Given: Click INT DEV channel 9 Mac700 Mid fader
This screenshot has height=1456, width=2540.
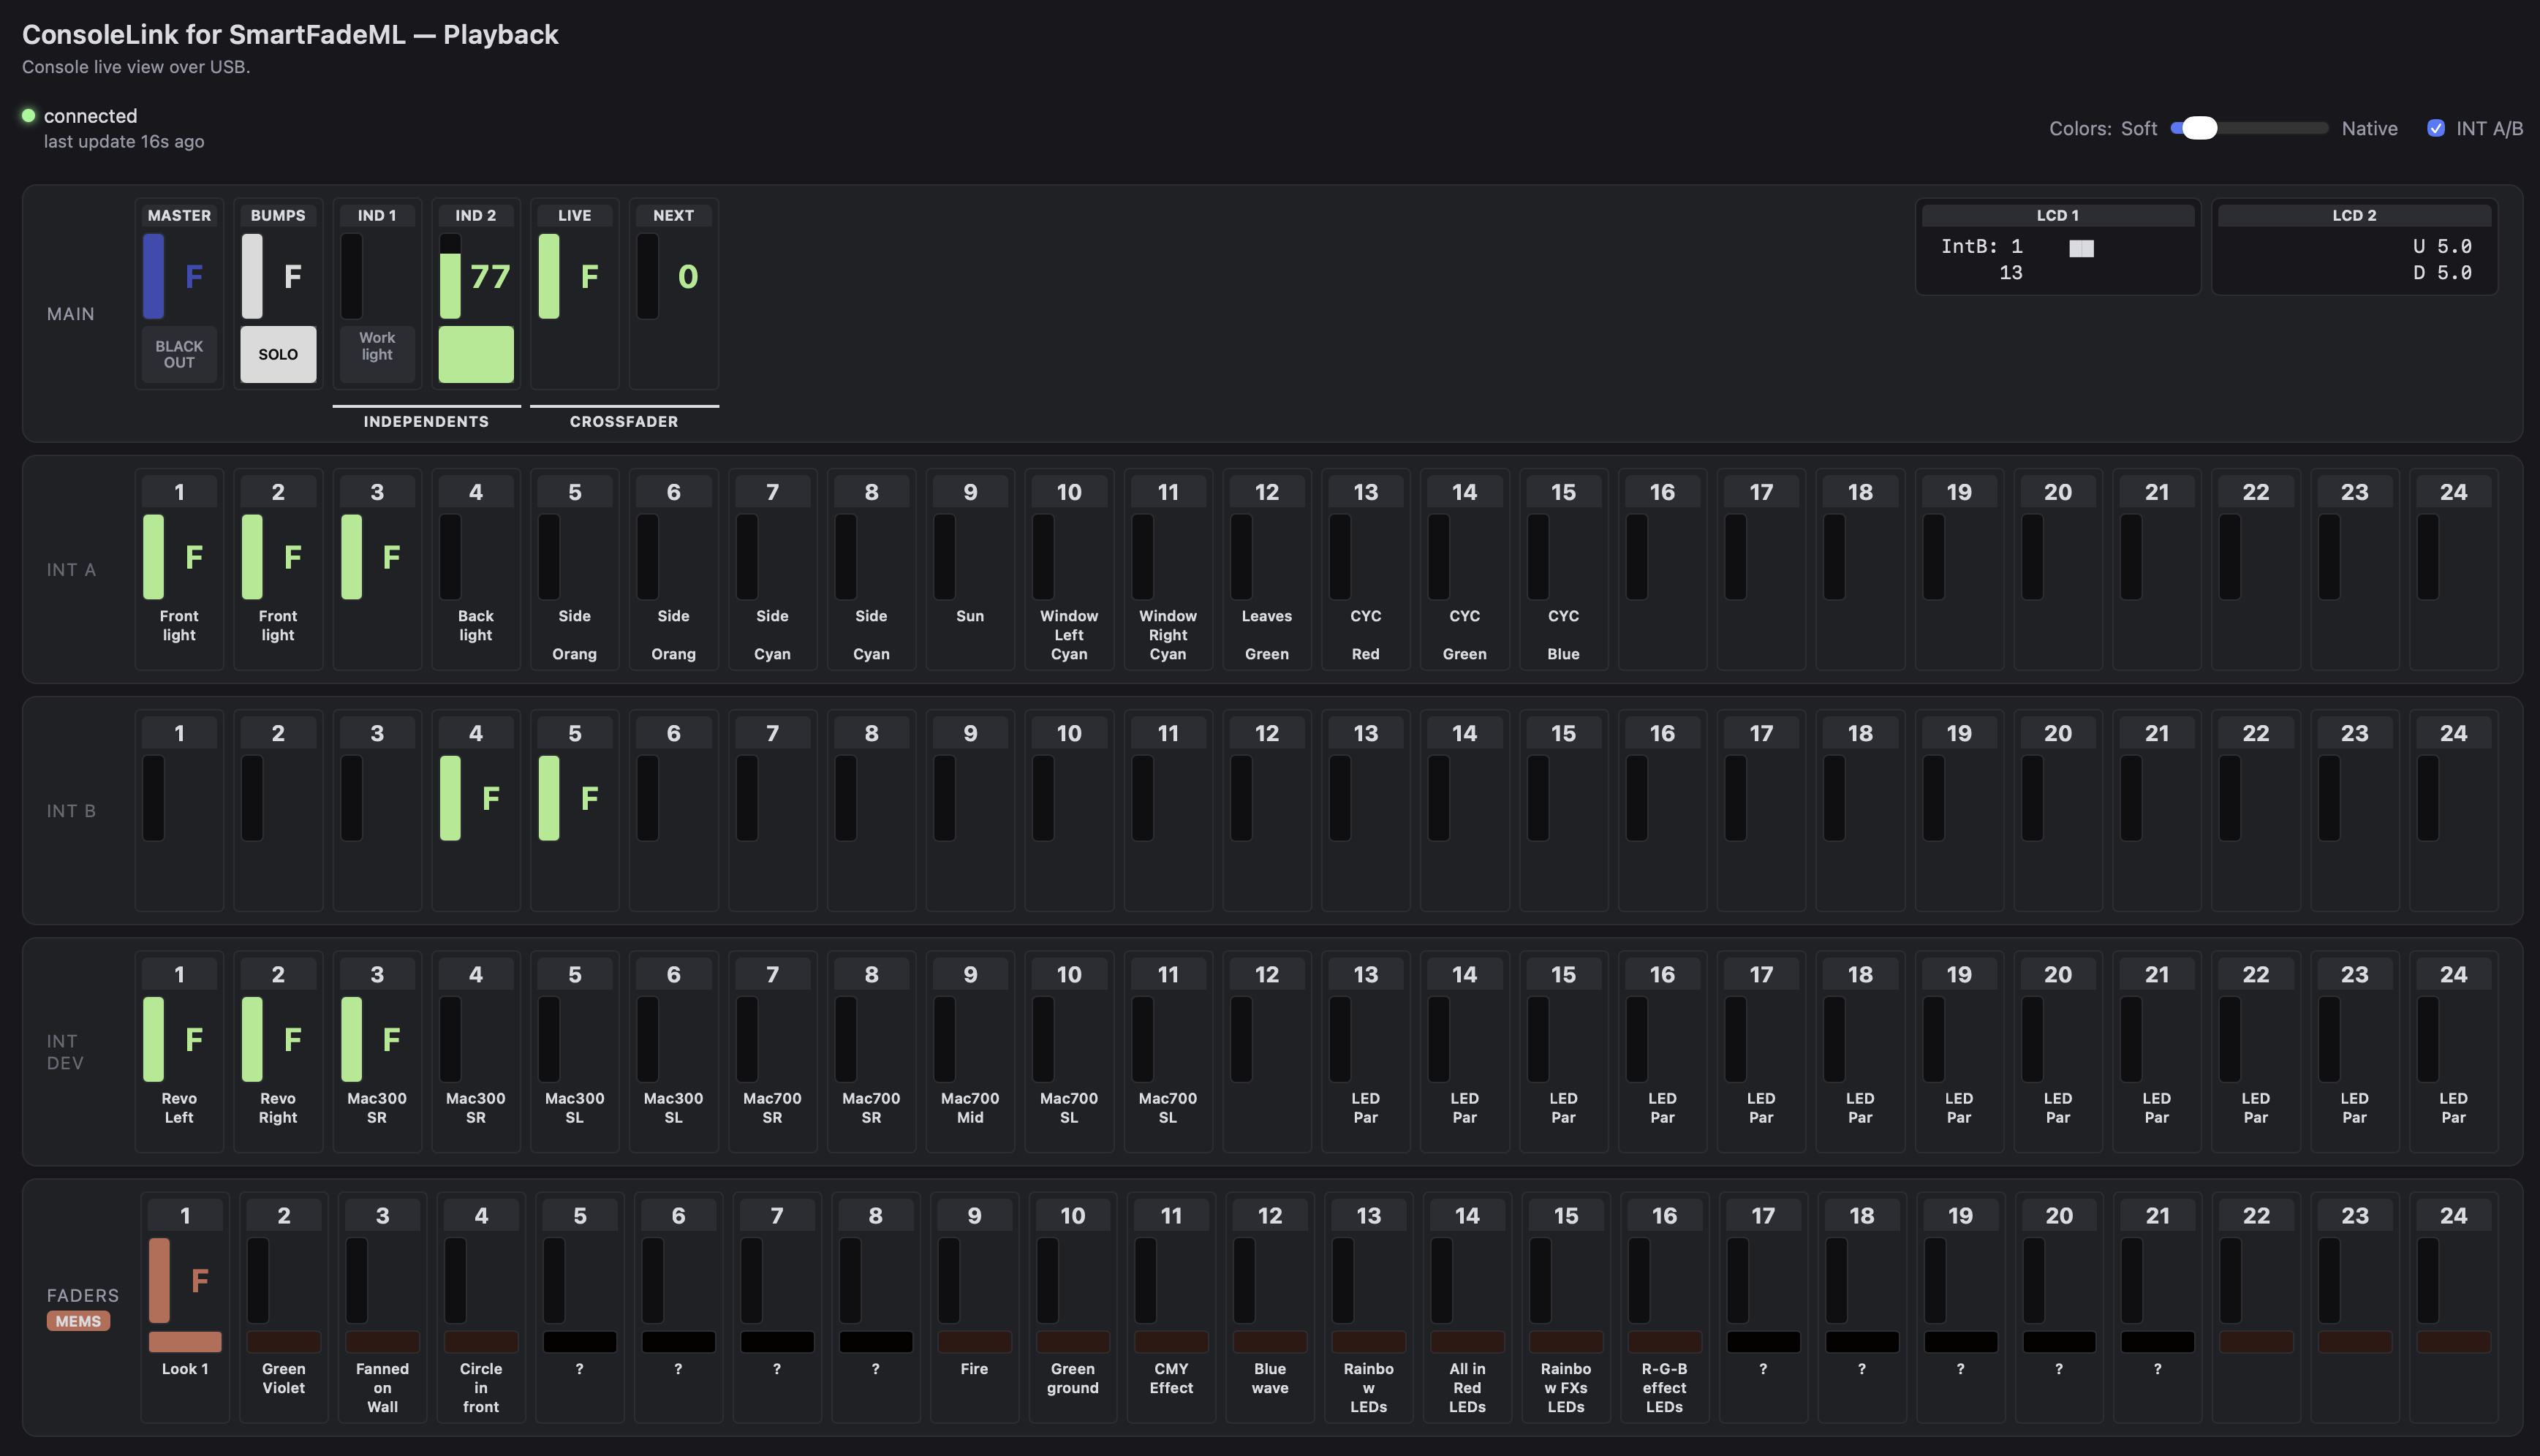Looking at the screenshot, I should [x=944, y=1039].
